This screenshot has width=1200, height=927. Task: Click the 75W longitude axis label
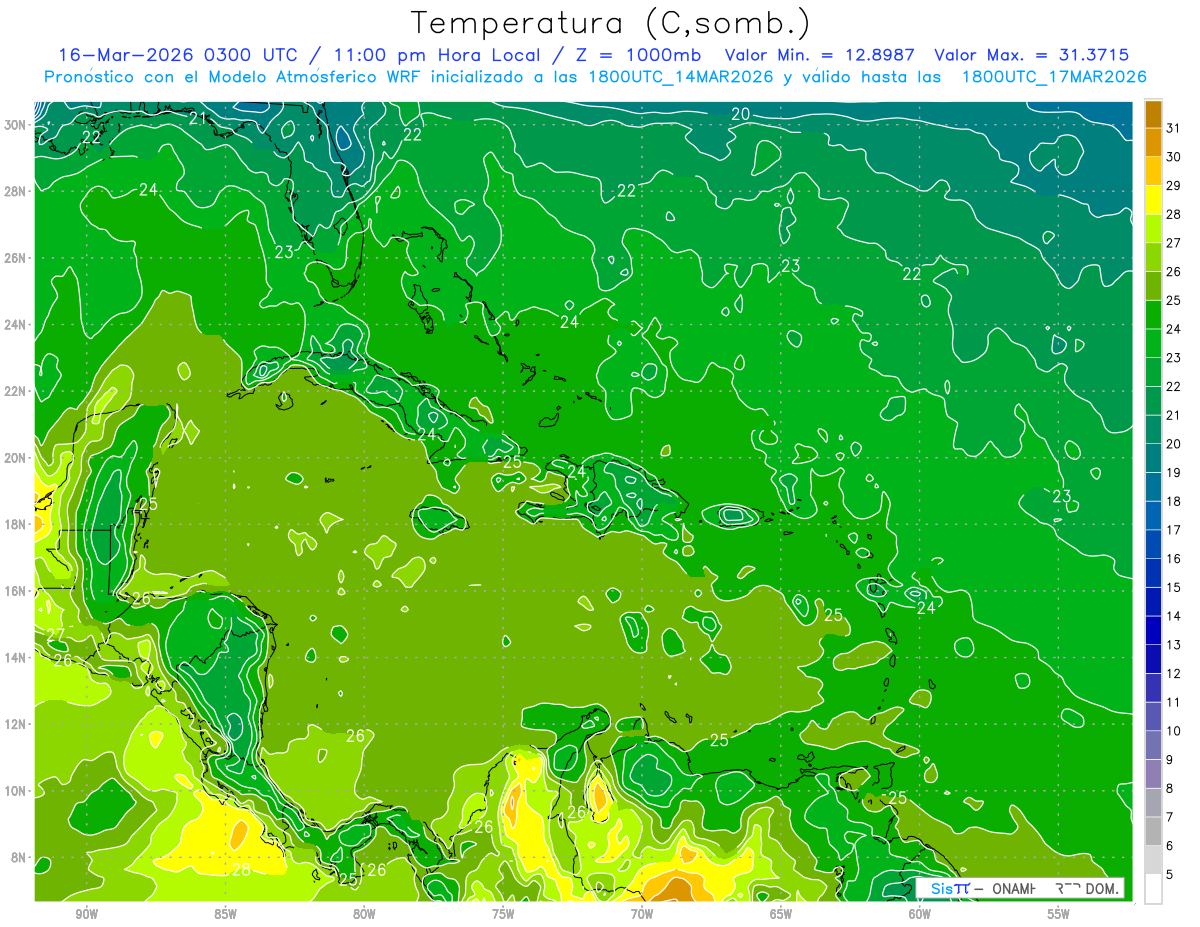(x=503, y=914)
